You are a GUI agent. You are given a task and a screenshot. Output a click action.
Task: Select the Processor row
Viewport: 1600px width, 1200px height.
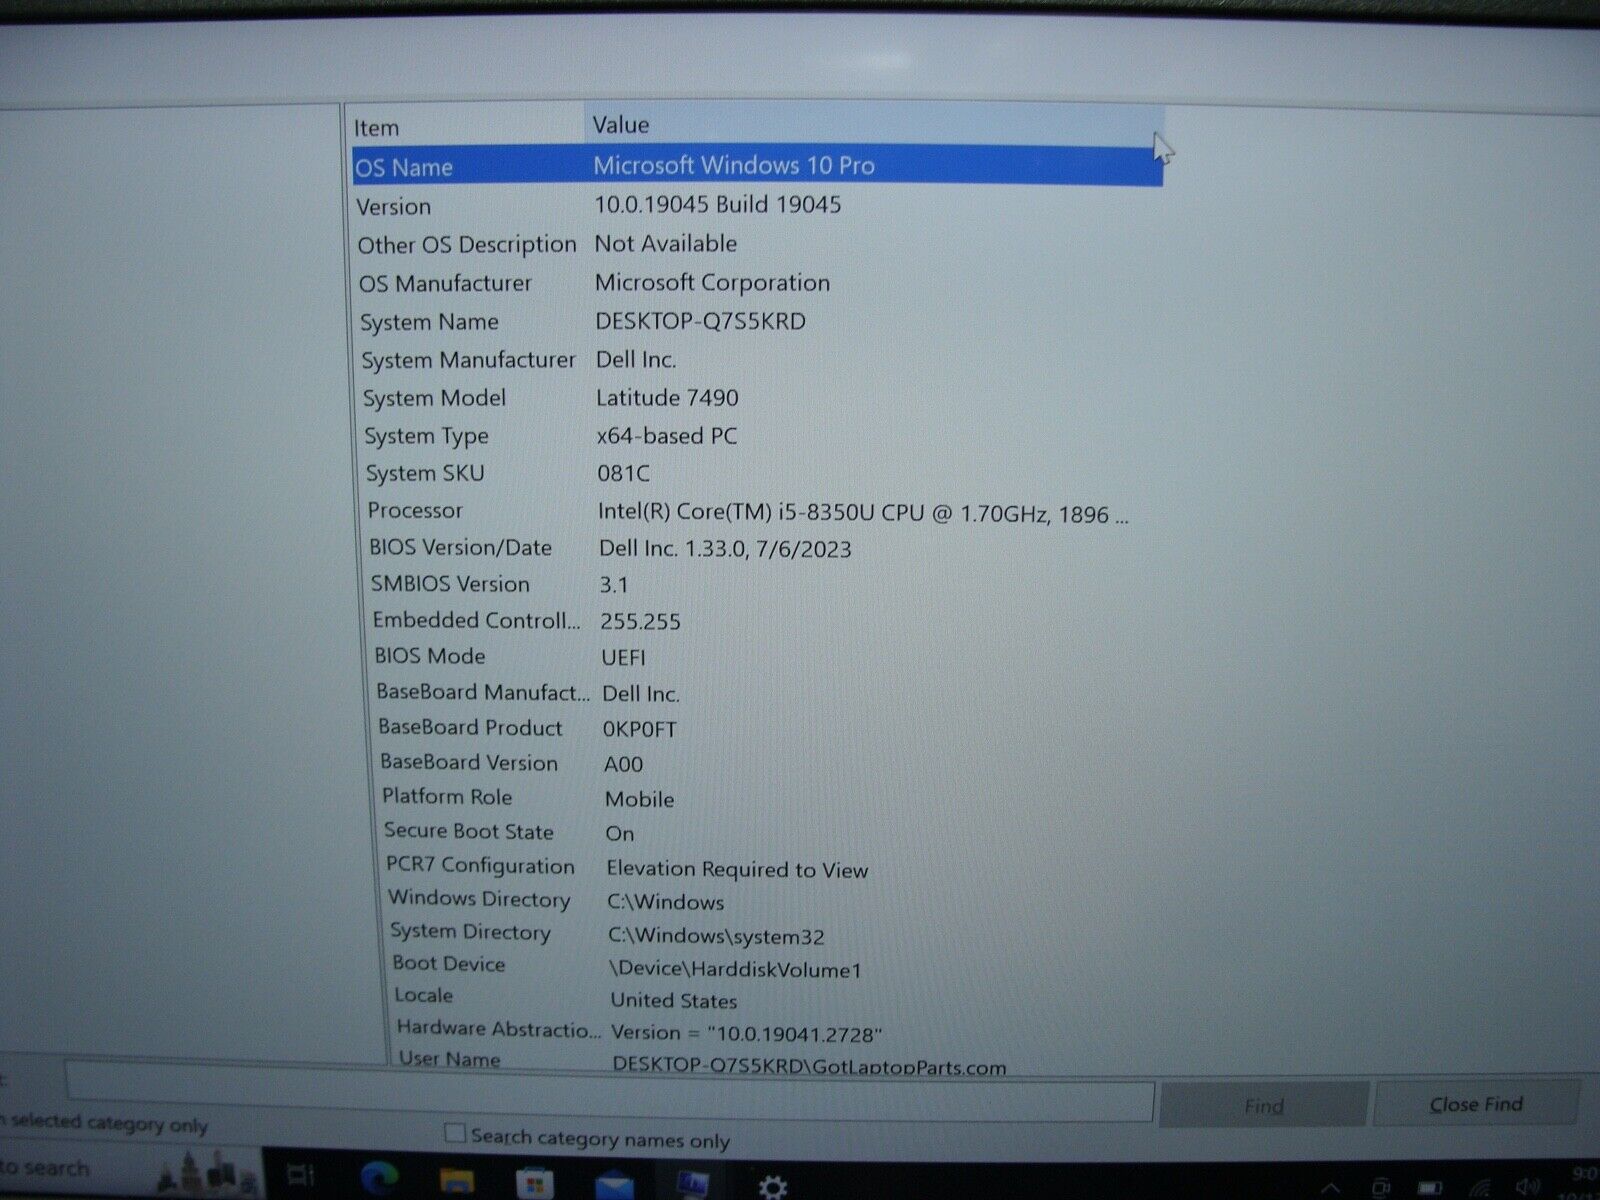(x=766, y=511)
